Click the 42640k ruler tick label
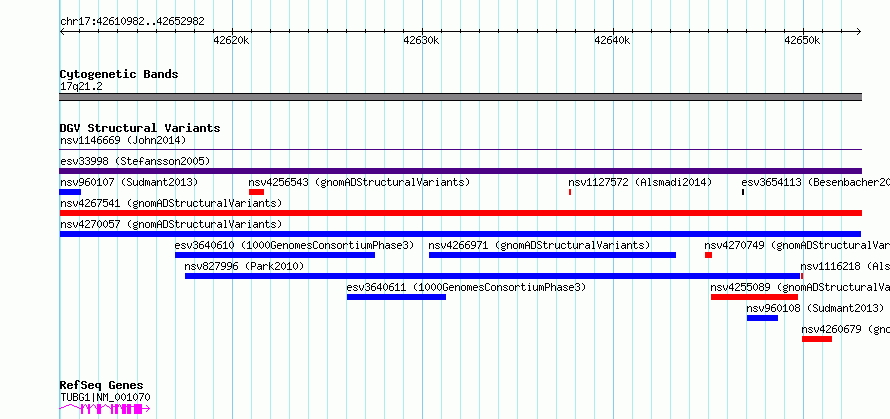The image size is (890, 419). pos(612,41)
